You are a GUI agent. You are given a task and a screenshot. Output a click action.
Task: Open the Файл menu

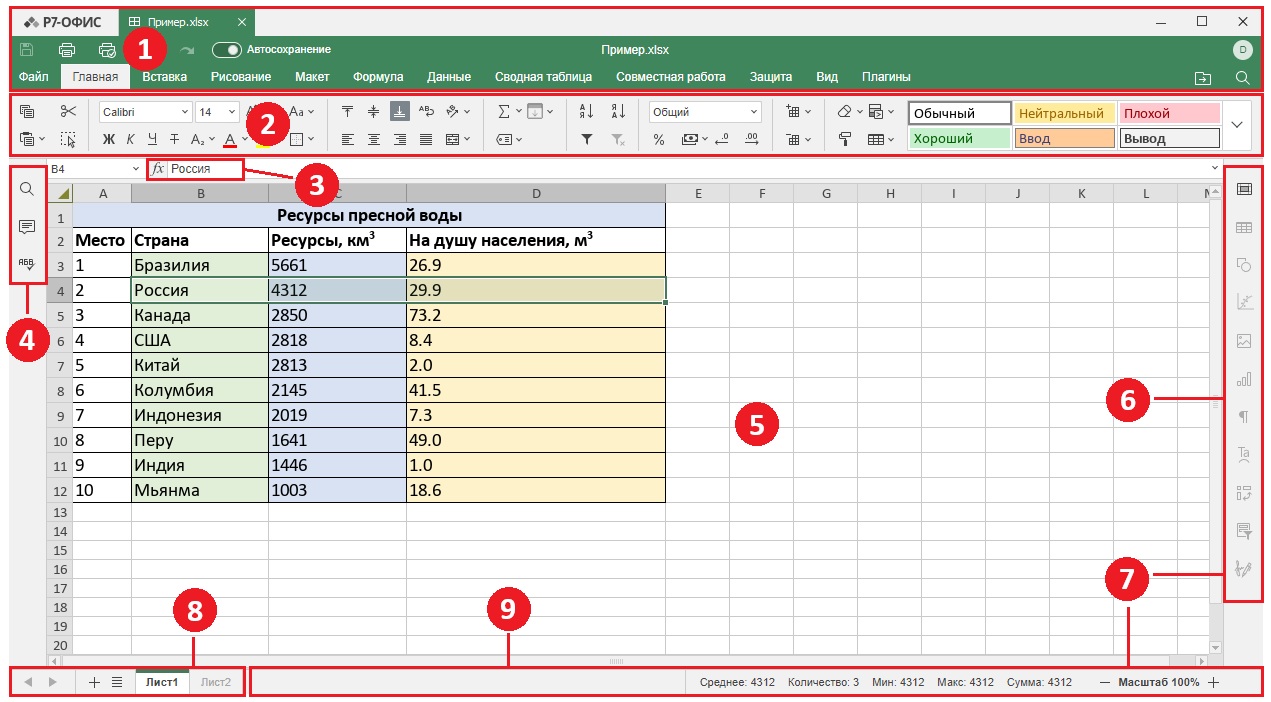click(33, 76)
